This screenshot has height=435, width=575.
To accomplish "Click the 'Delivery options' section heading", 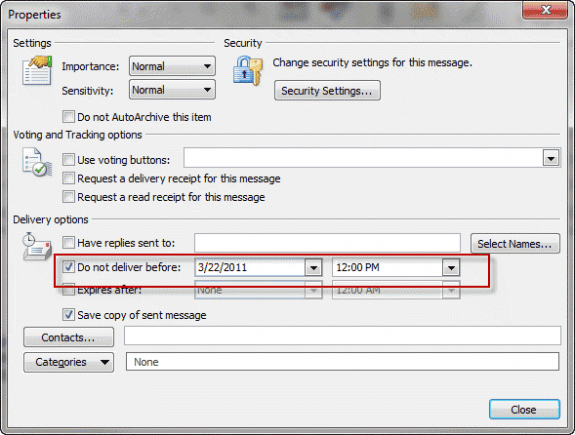I will pyautogui.click(x=51, y=220).
